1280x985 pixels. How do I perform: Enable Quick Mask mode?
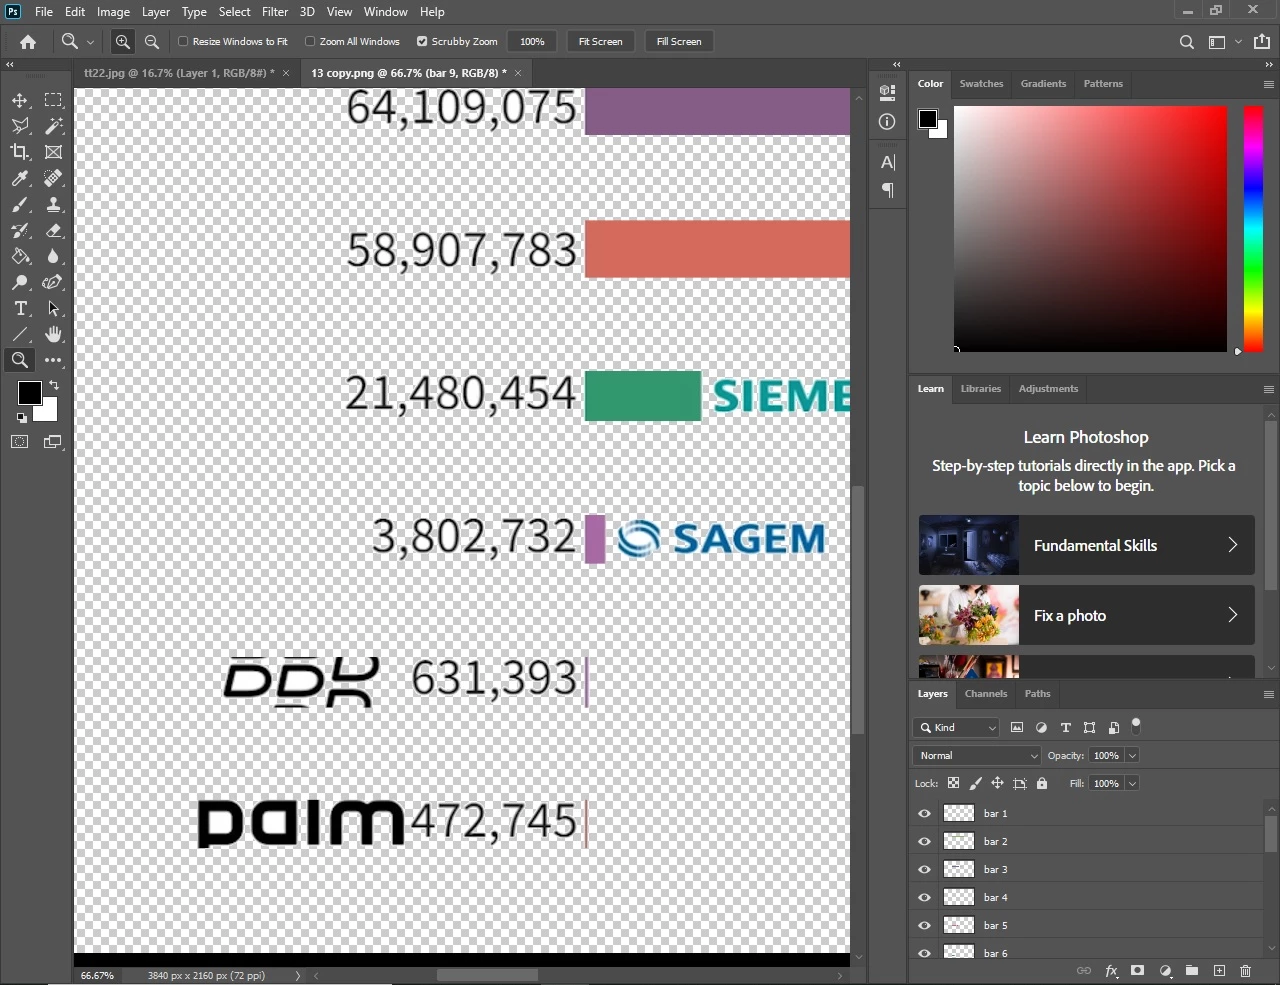20,441
